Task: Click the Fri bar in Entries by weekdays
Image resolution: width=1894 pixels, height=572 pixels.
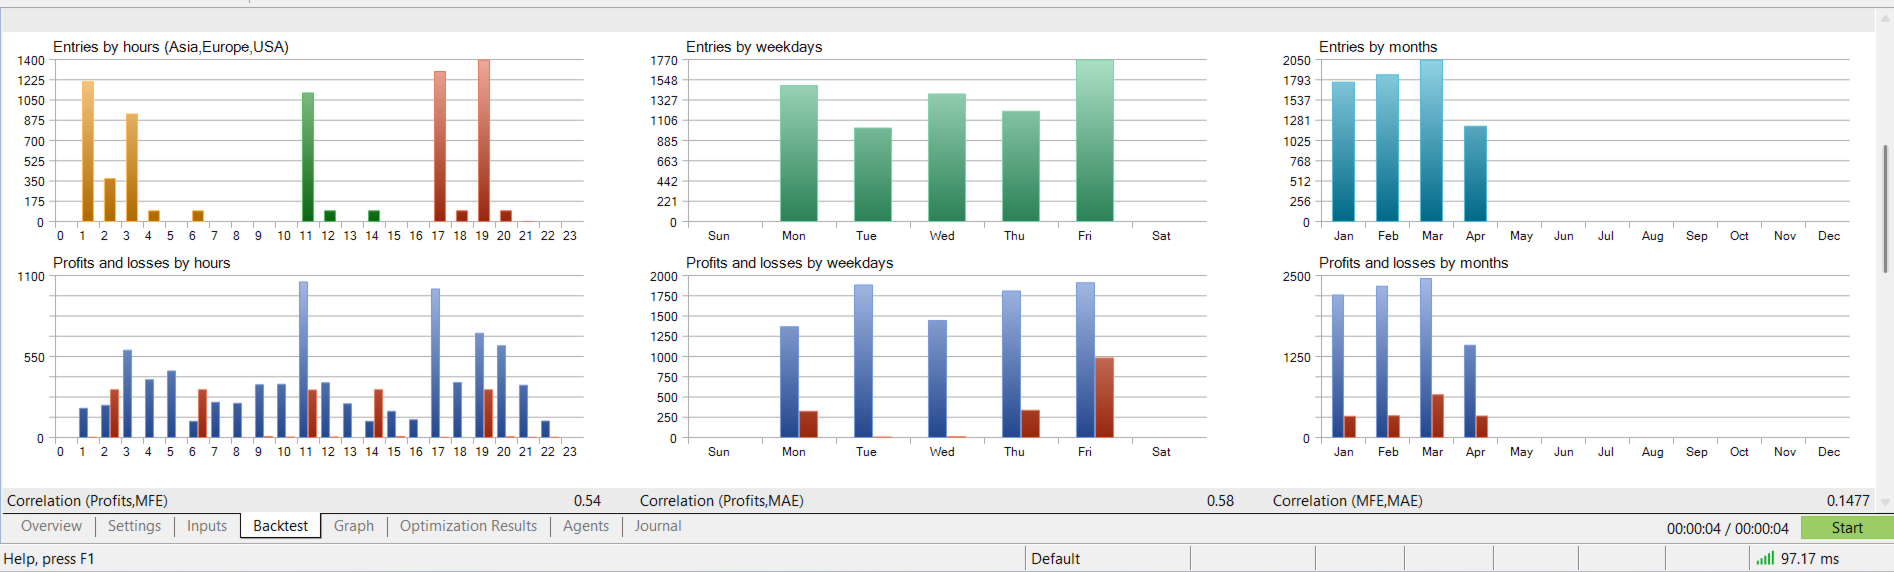Action: (x=1095, y=141)
